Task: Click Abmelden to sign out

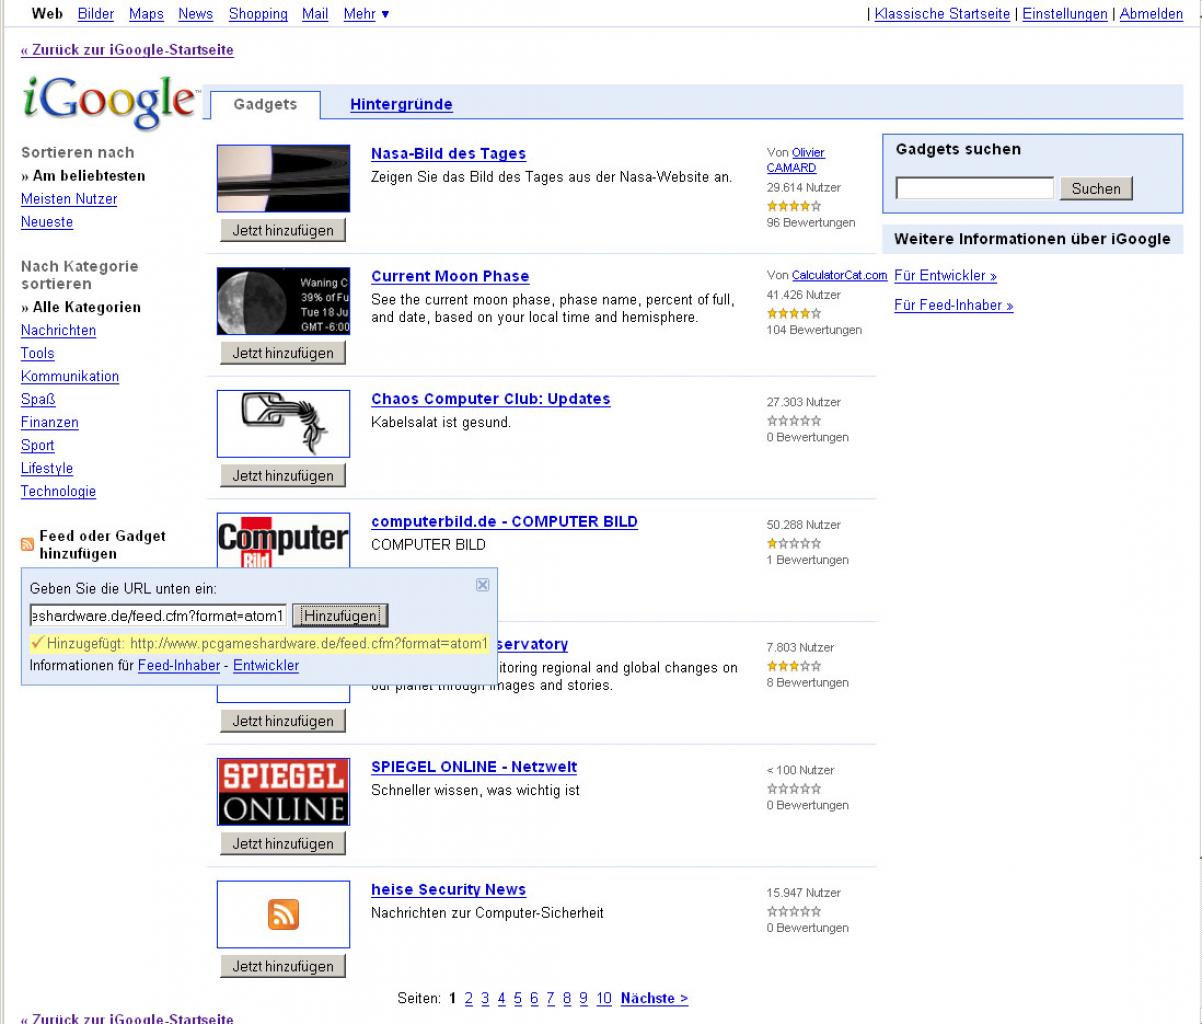Action: 1151,14
